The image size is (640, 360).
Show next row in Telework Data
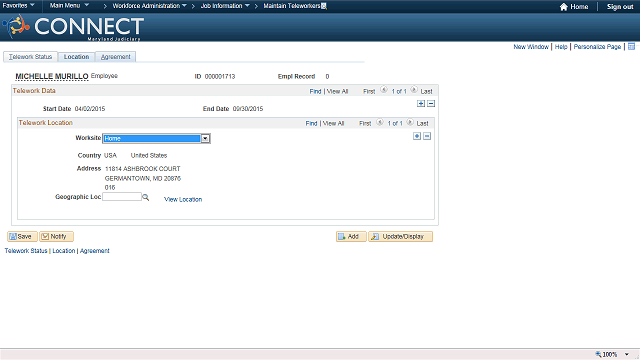(414, 90)
